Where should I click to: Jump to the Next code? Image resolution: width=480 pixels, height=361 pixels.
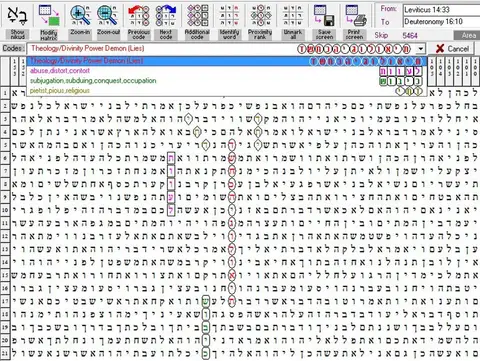166,16
